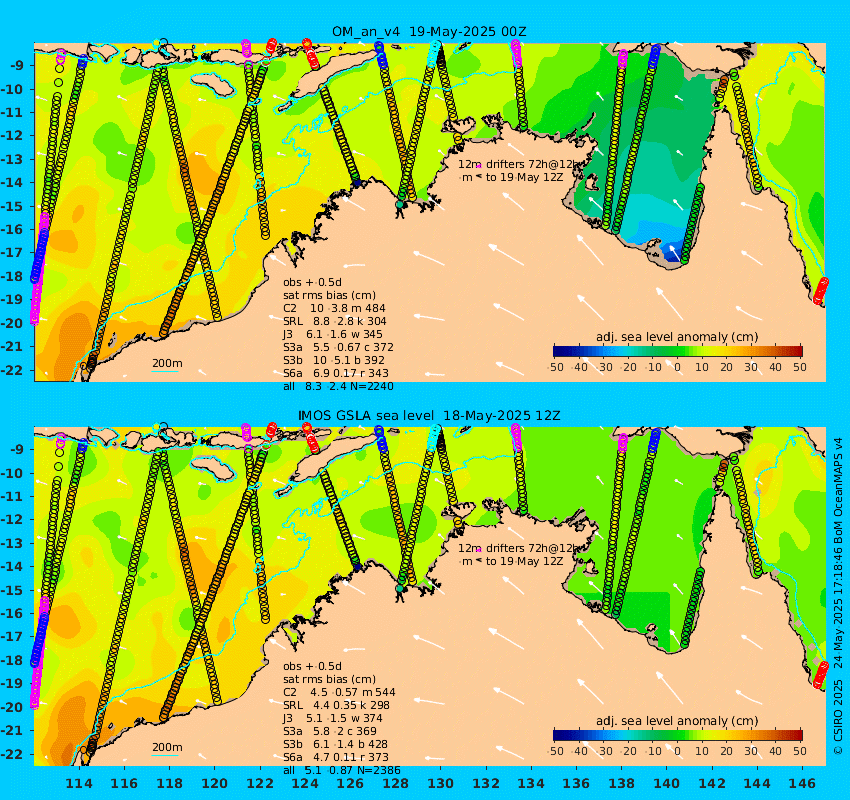This screenshot has height=800, width=850.
Task: Select bottom panel row 'C2 4.5 0.57 m 544'
Action: point(339,693)
